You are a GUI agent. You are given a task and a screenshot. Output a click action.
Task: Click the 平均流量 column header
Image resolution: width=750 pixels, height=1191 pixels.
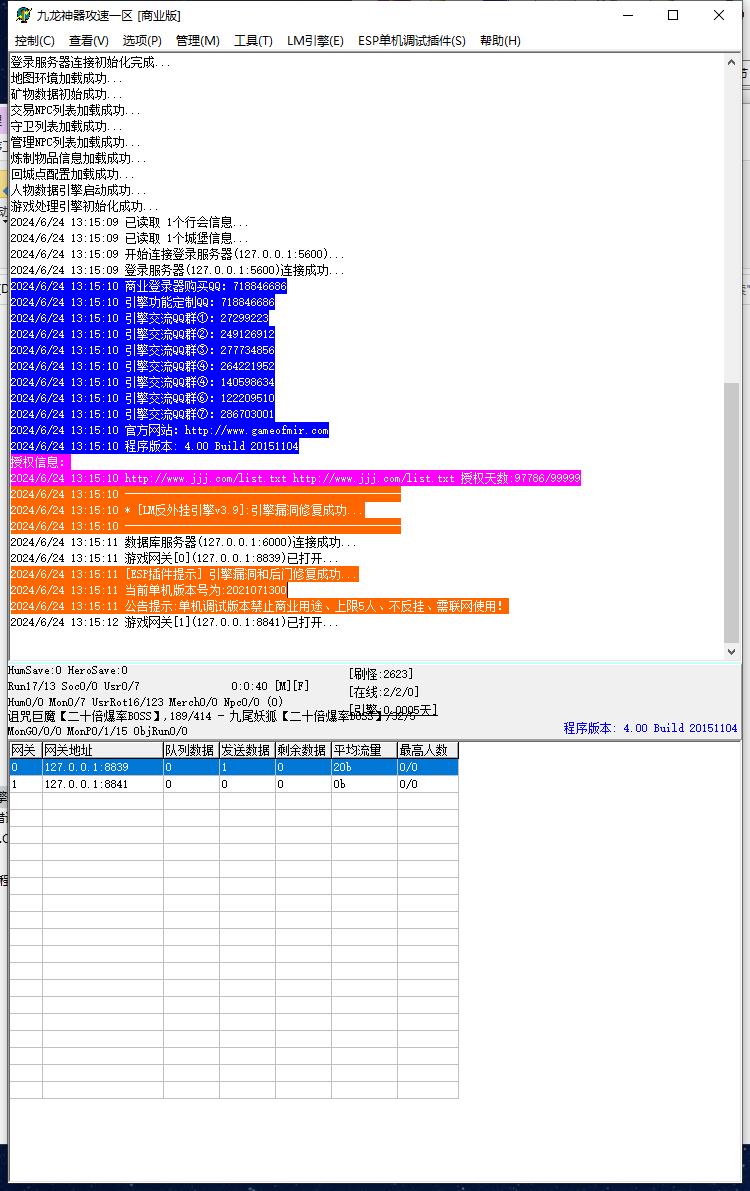(364, 750)
